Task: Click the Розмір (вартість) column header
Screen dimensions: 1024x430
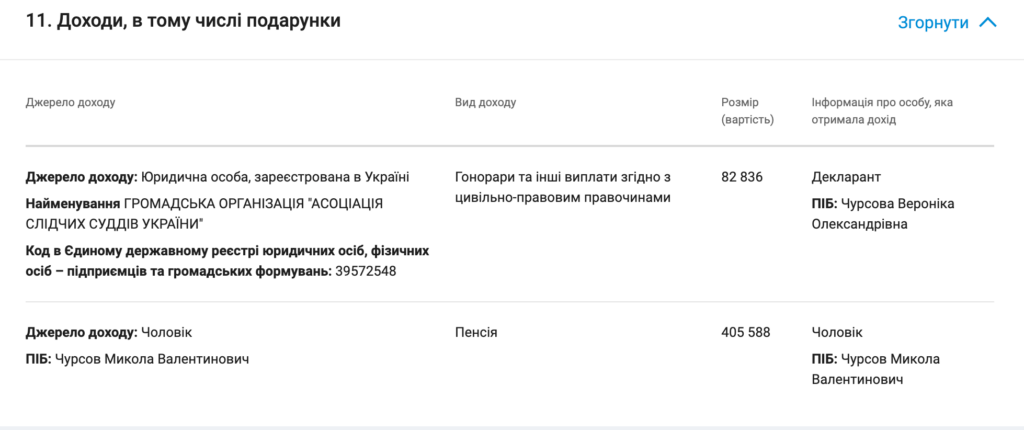Action: tap(747, 111)
